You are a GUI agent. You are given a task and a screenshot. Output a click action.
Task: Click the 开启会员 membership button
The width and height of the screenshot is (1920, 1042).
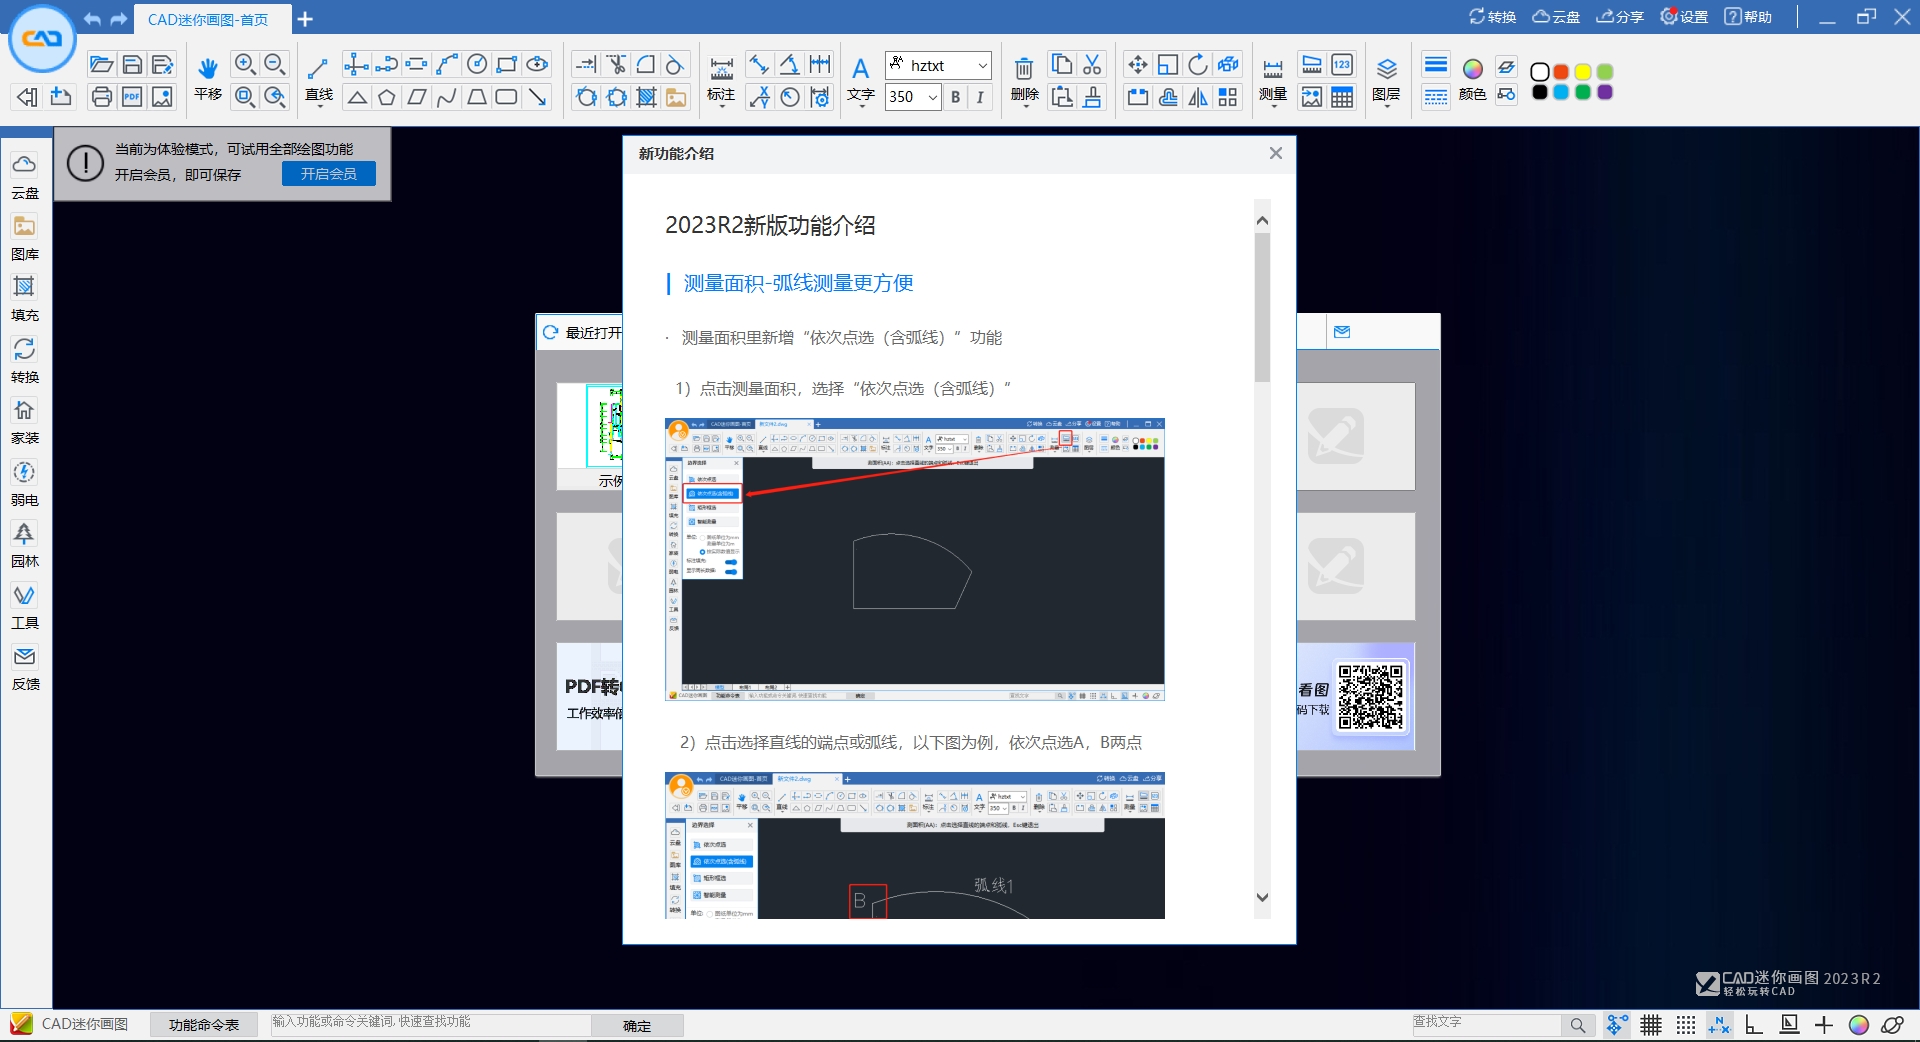[328, 173]
